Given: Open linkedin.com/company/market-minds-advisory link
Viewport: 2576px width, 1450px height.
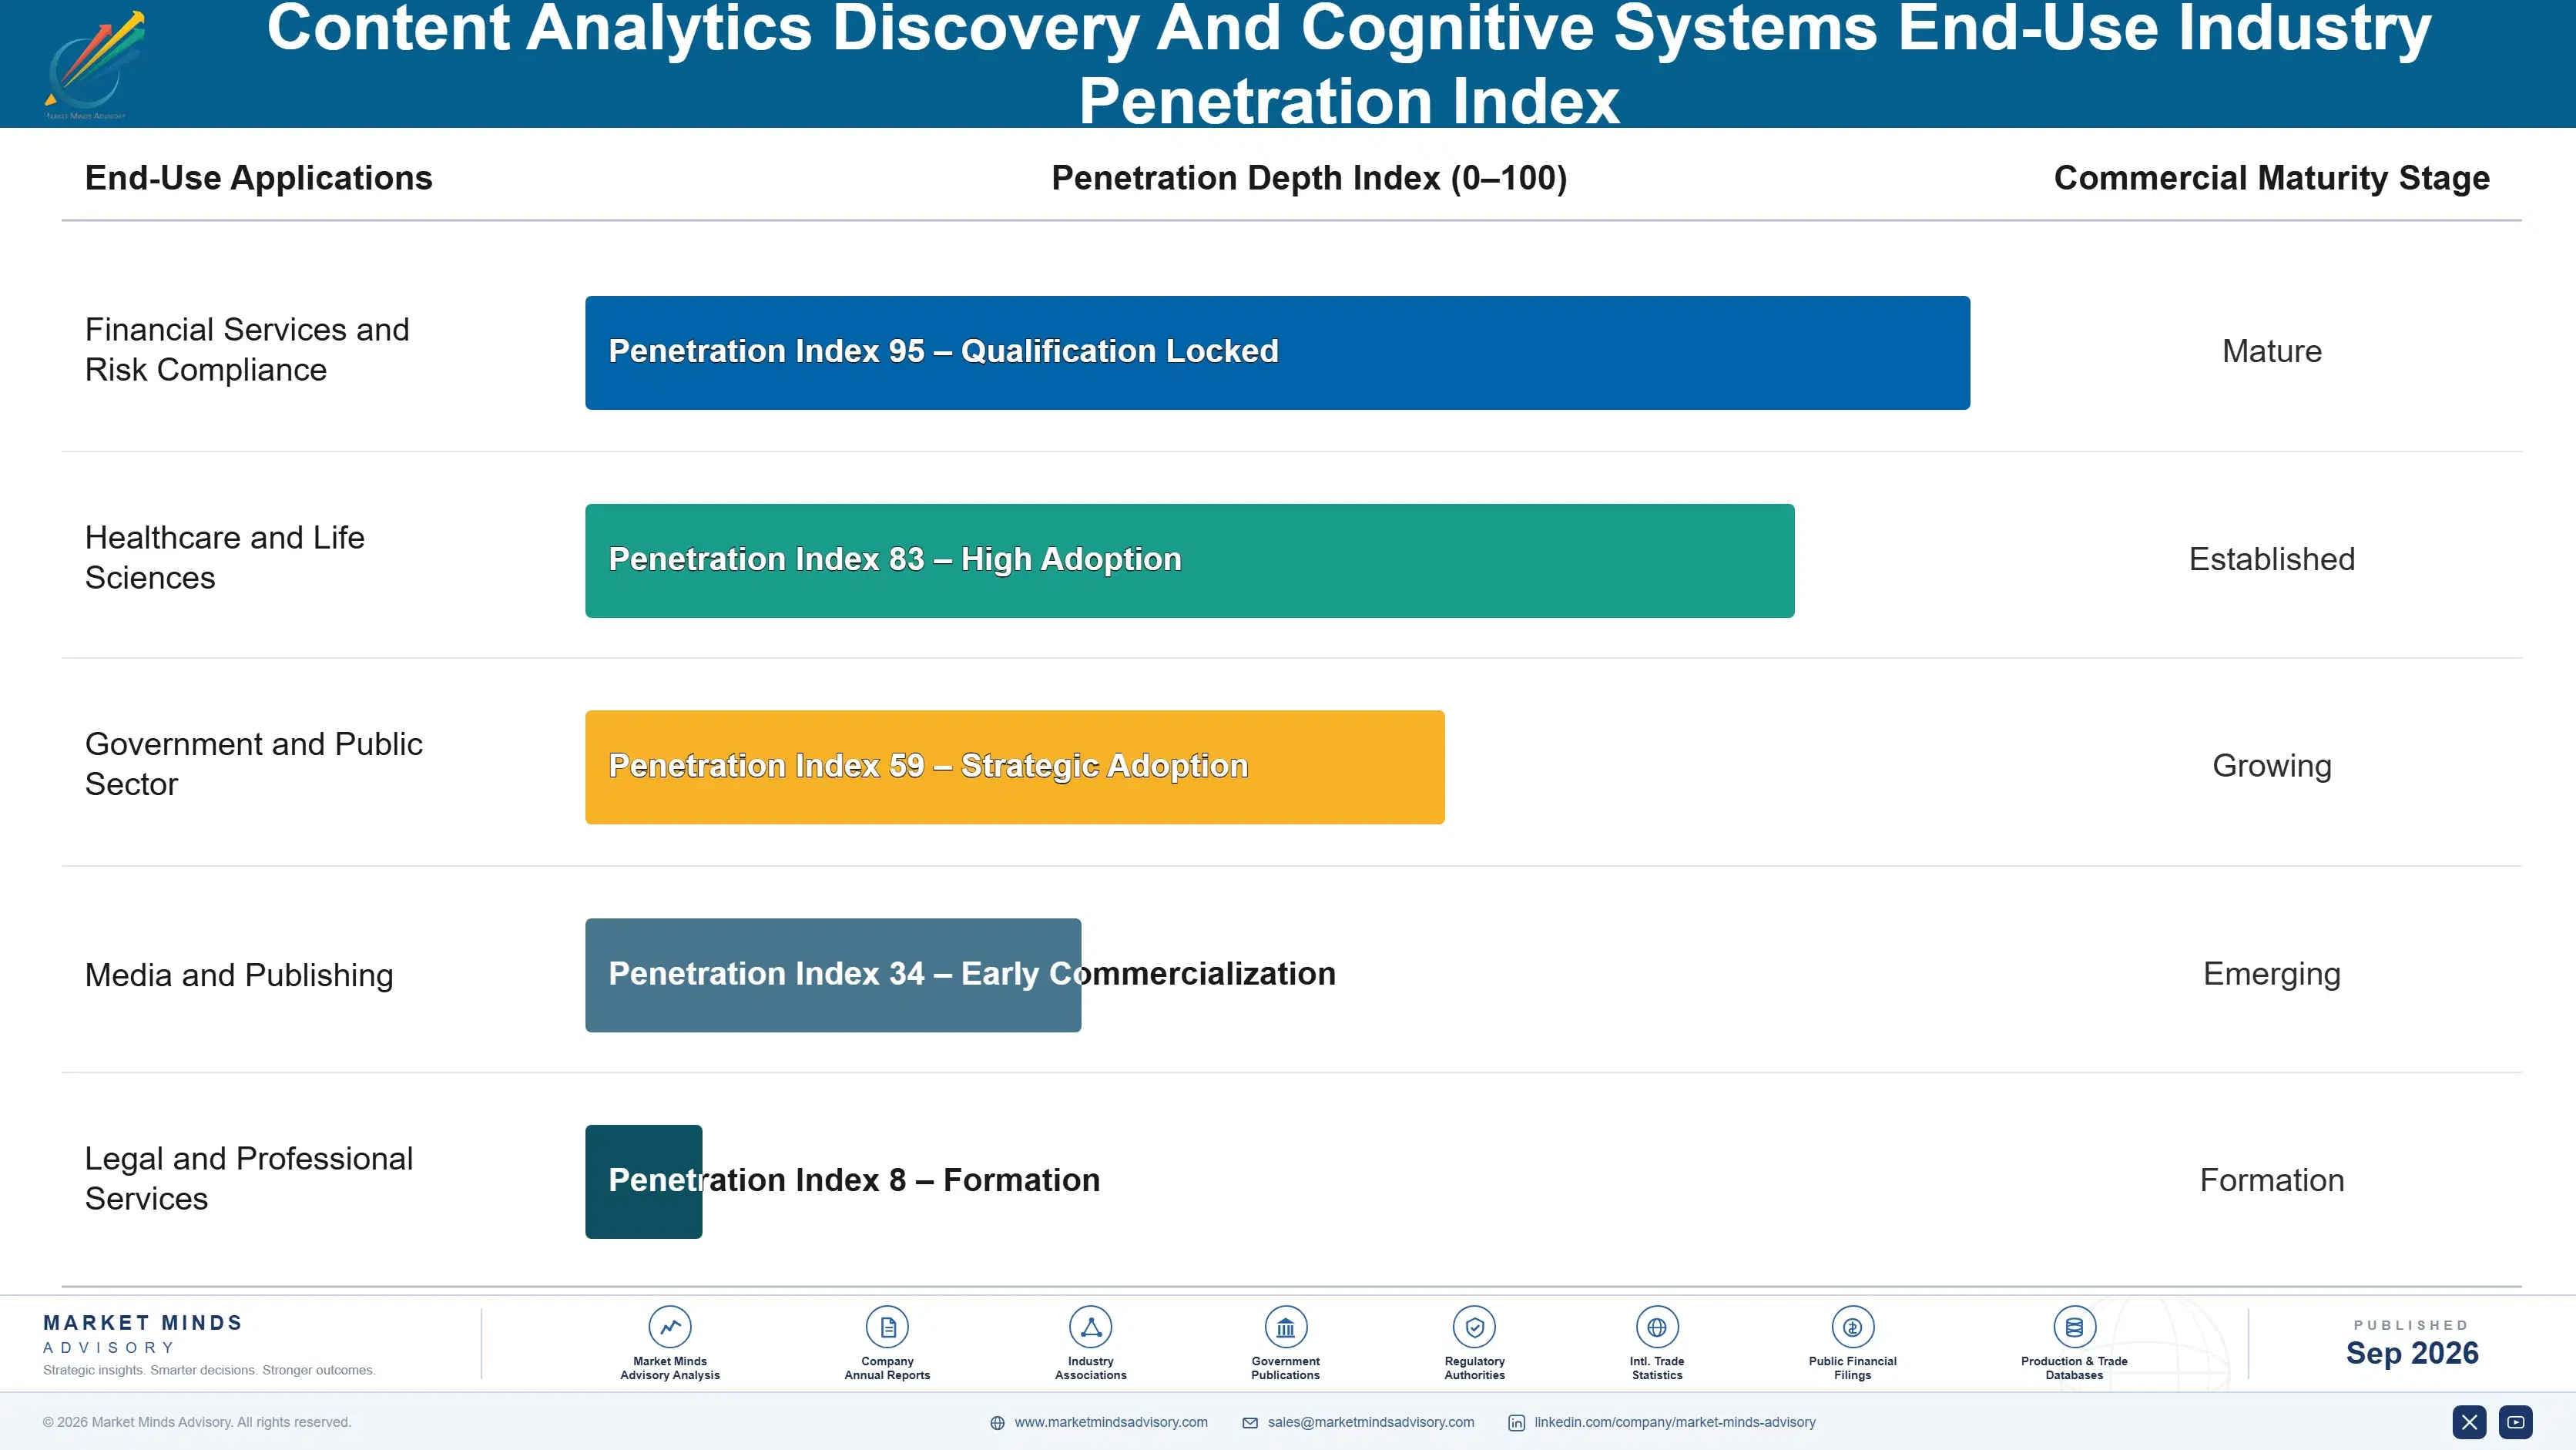Looking at the screenshot, I should coord(1675,1422).
